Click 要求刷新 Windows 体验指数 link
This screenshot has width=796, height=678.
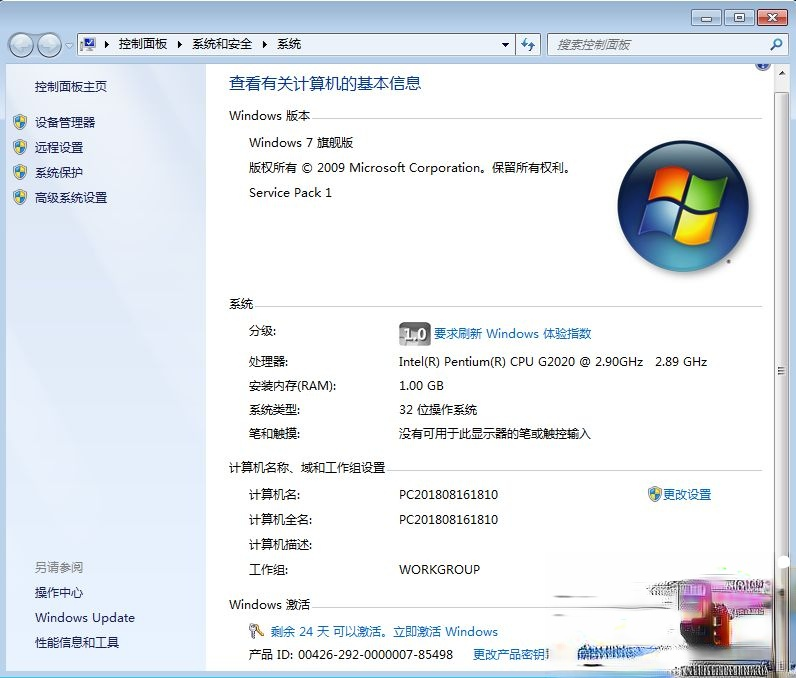(x=512, y=333)
